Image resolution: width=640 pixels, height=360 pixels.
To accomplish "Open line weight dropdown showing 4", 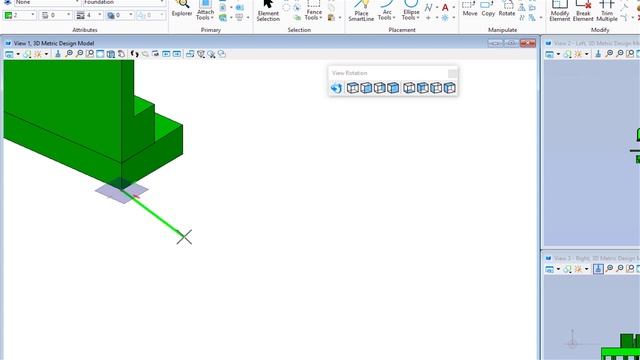I will (x=99, y=15).
